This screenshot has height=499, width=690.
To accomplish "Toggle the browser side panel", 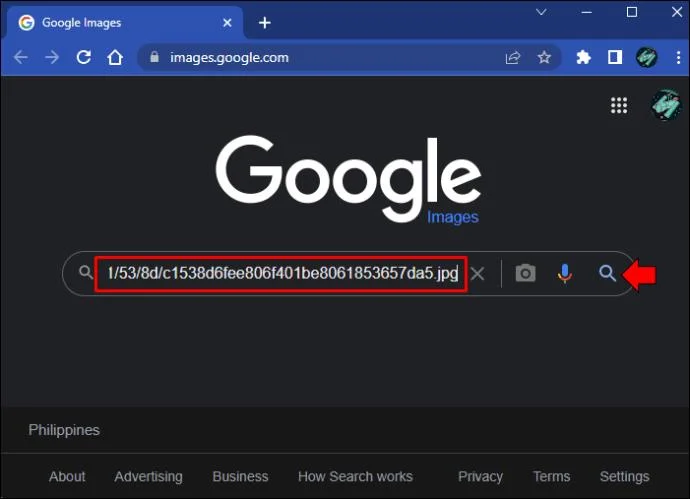I will 615,57.
